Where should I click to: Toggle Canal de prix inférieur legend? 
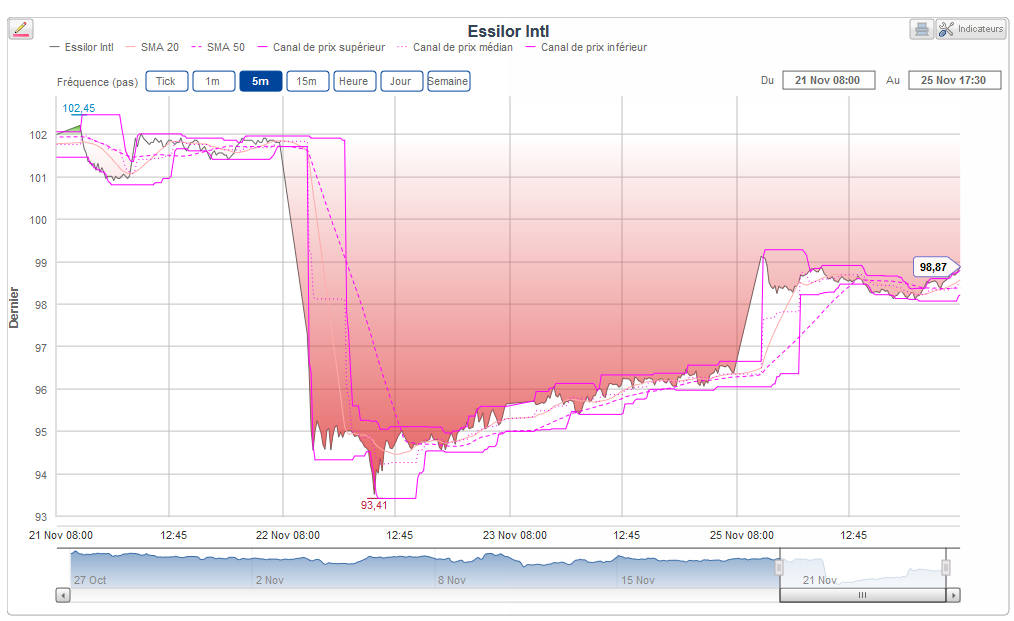pos(587,47)
